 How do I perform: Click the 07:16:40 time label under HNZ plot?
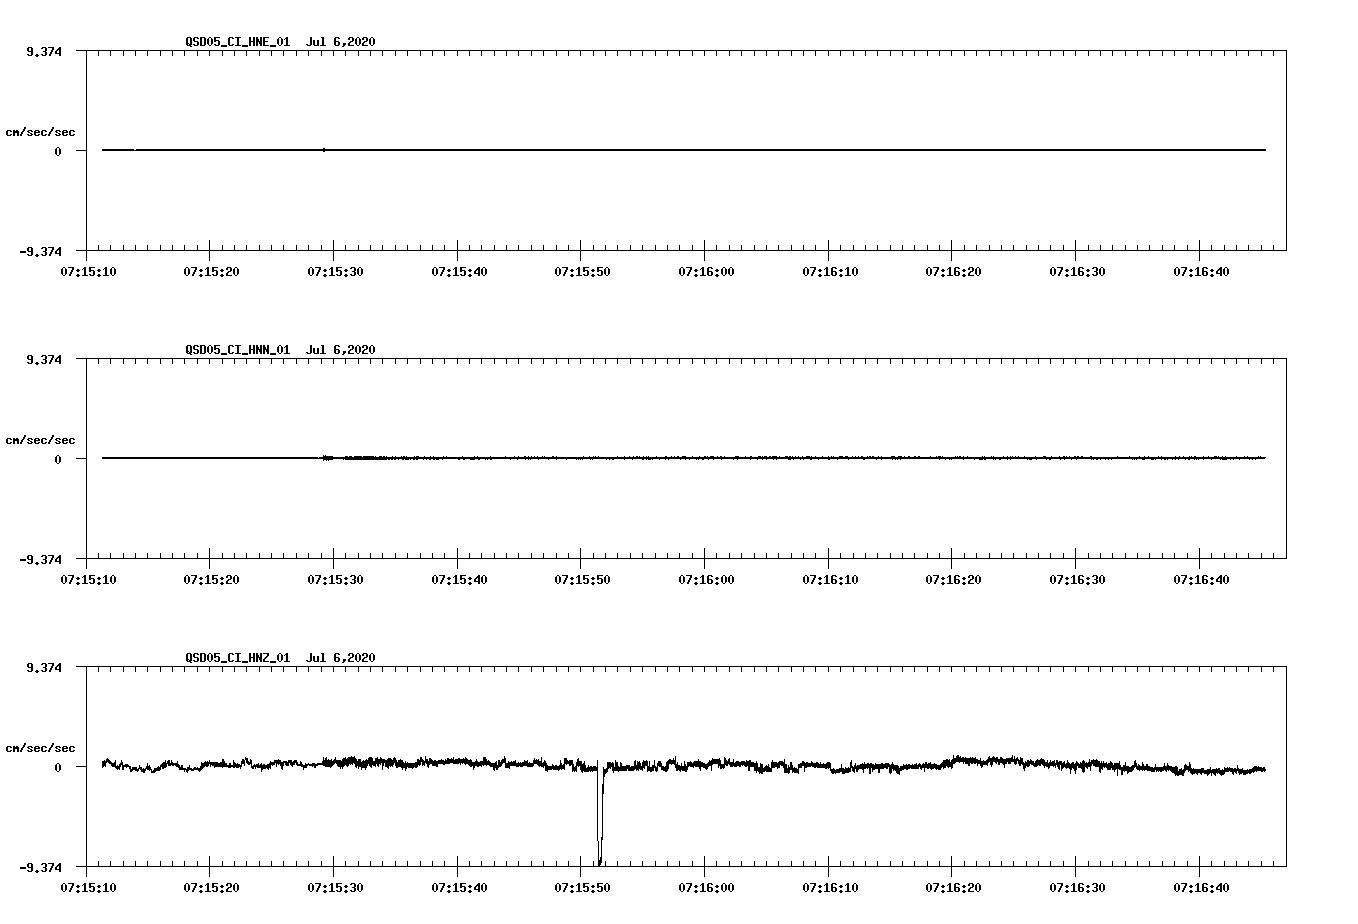pyautogui.click(x=1200, y=887)
